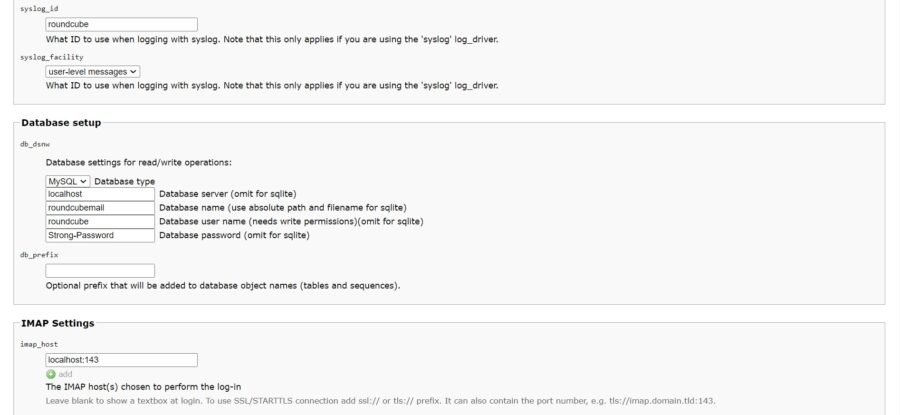Click the imap_host setting label
This screenshot has width=900, height=415.
coord(39,344)
